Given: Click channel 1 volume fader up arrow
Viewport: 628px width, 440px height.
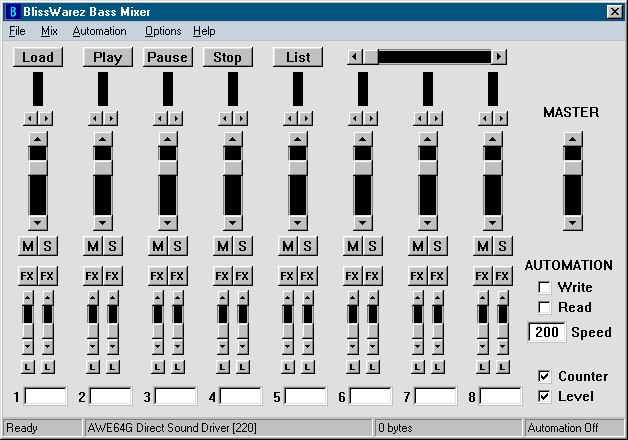Looking at the screenshot, I should point(38,139).
